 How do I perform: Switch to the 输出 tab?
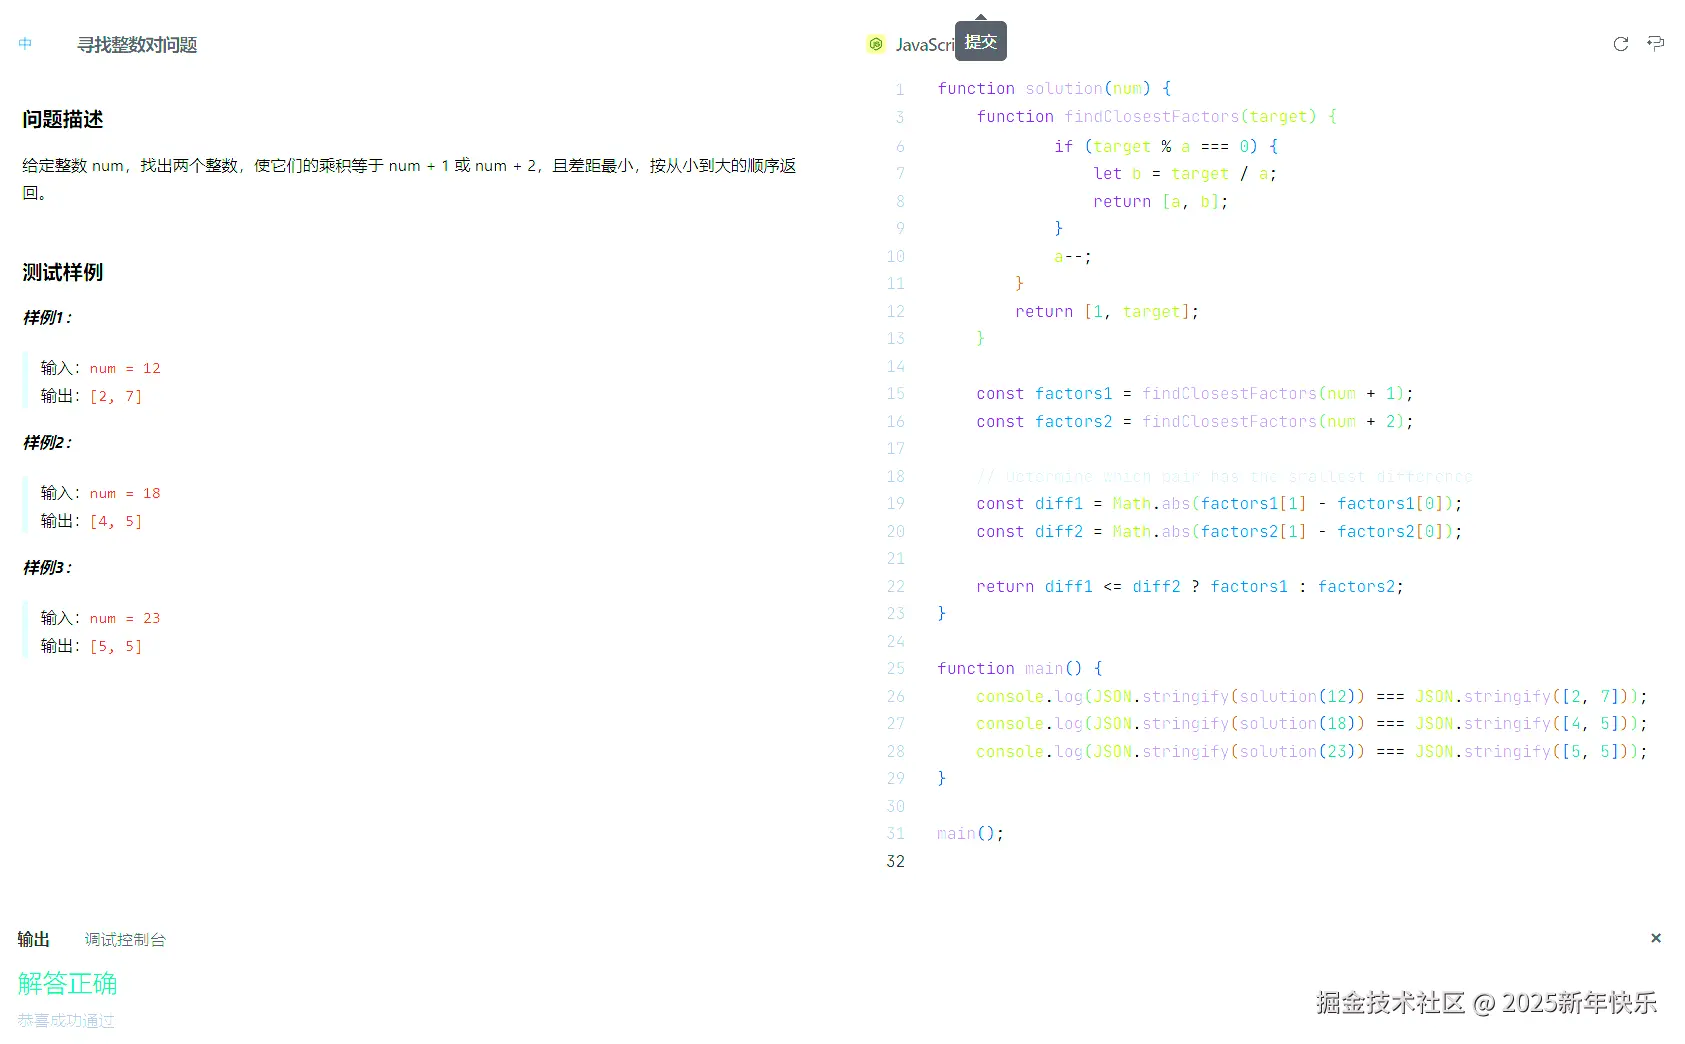click(33, 939)
